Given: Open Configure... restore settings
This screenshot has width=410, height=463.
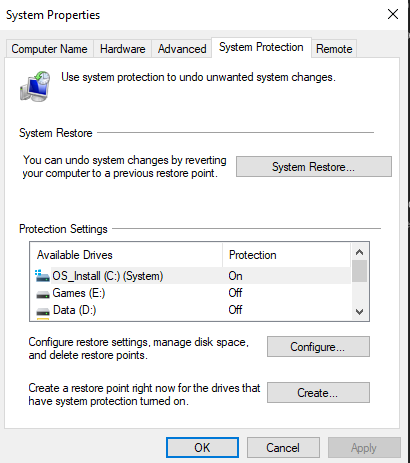Looking at the screenshot, I should [318, 347].
